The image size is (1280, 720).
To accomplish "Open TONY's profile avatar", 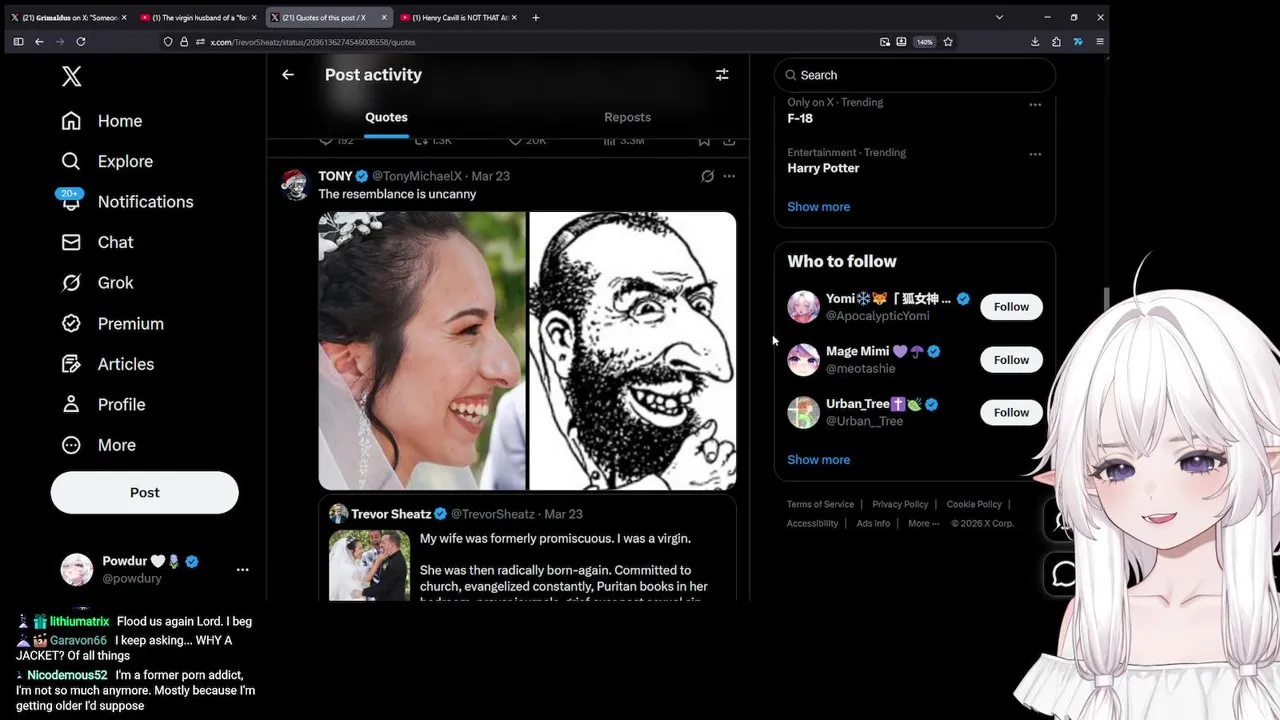I will [294, 185].
